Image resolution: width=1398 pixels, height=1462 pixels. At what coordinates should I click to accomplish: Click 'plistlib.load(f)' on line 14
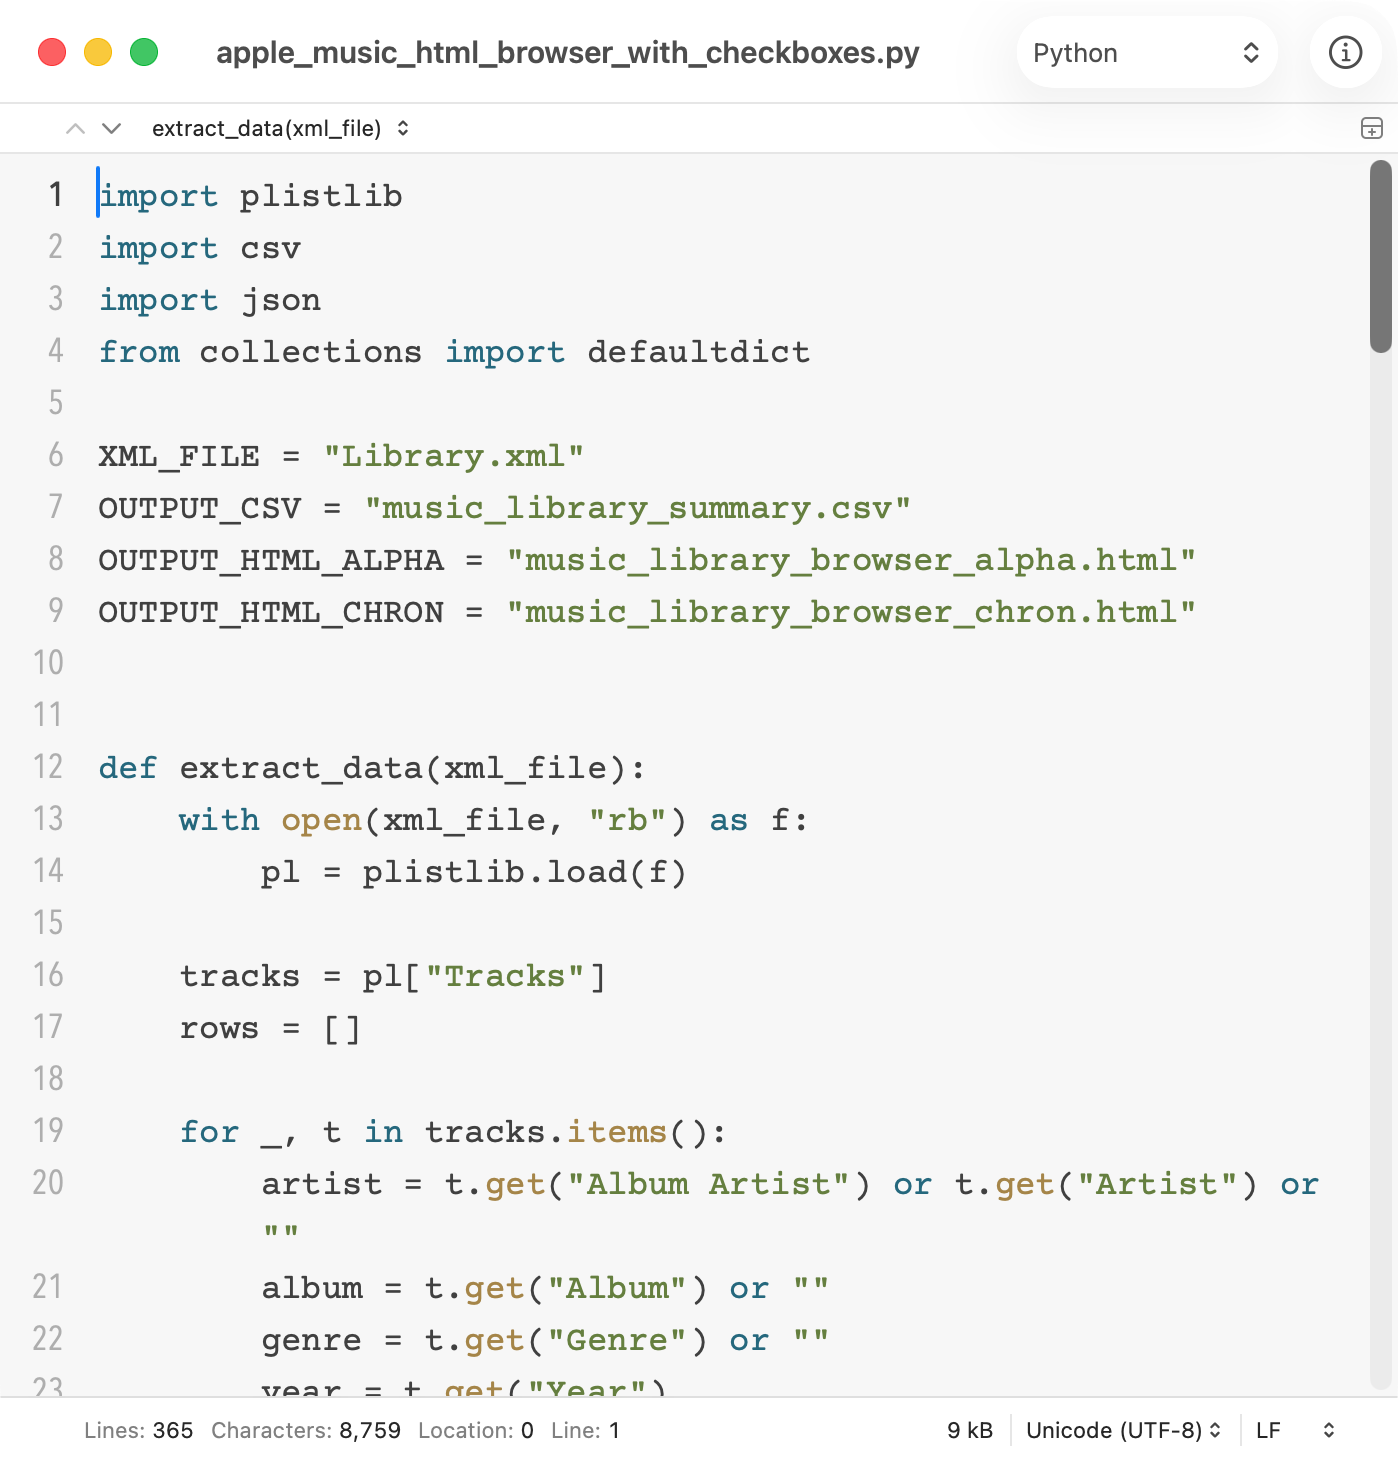(525, 872)
